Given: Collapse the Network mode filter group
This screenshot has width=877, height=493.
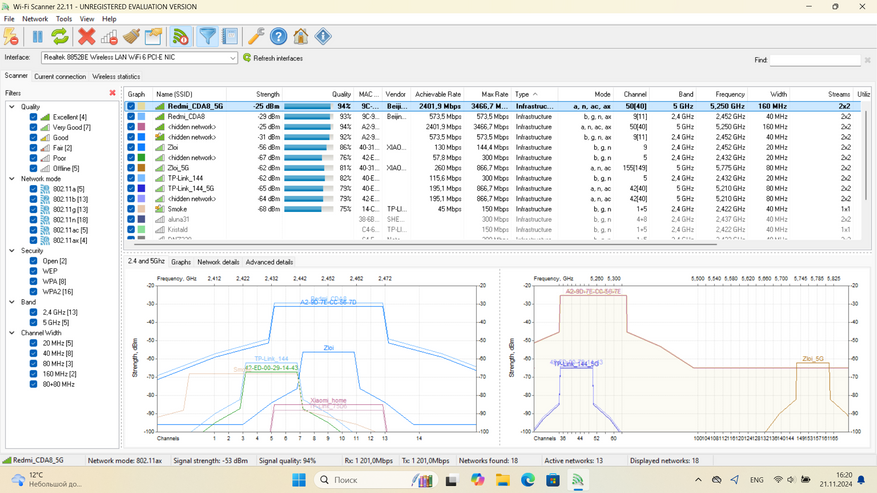Looking at the screenshot, I should point(12,178).
